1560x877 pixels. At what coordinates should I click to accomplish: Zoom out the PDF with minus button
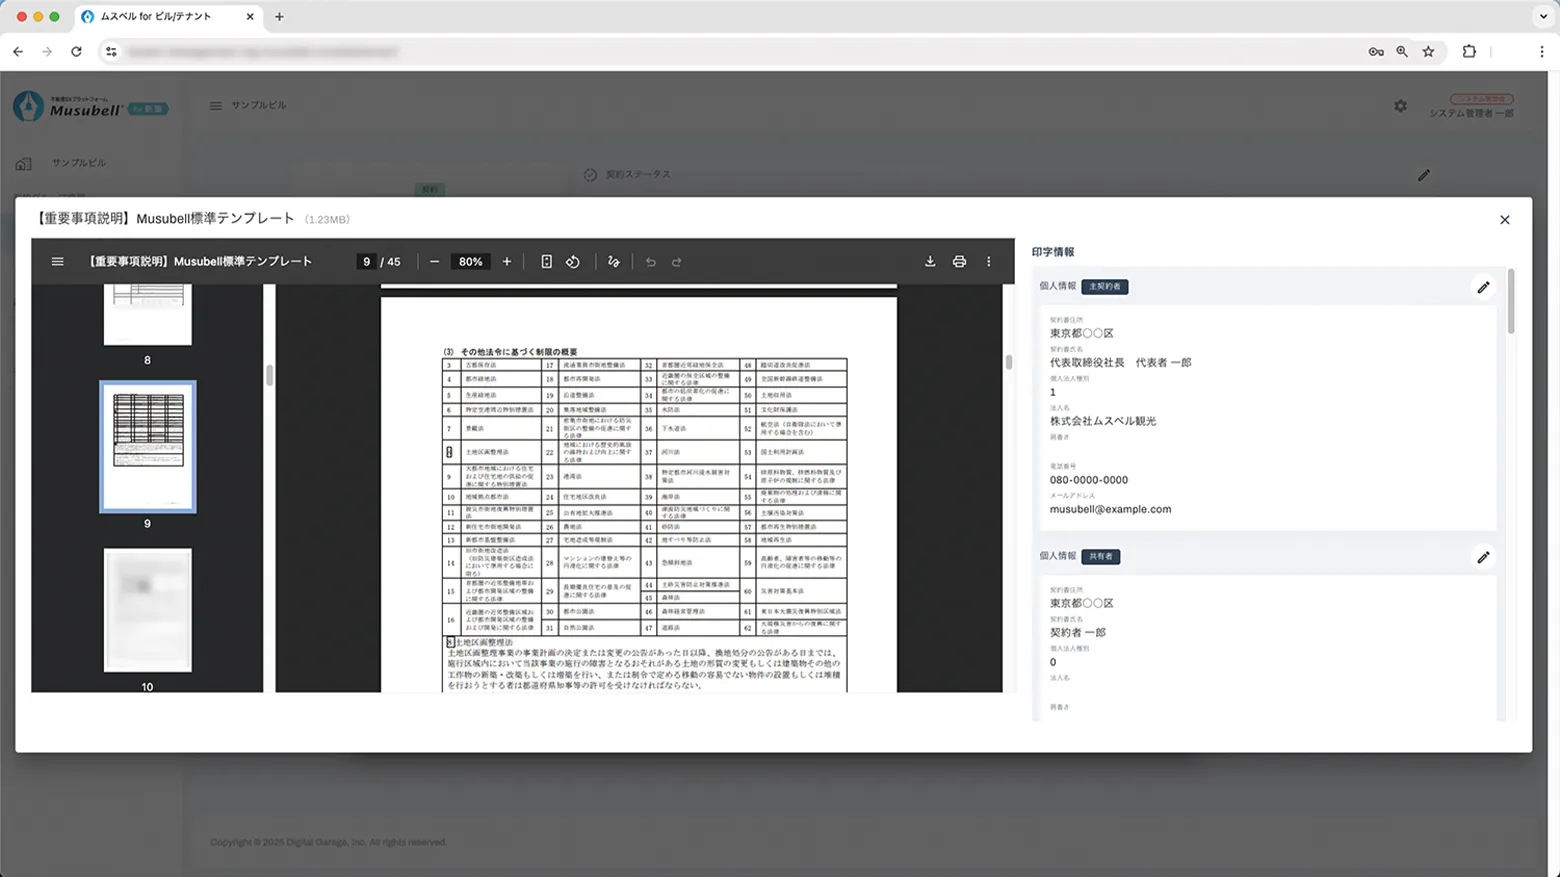[434, 262]
